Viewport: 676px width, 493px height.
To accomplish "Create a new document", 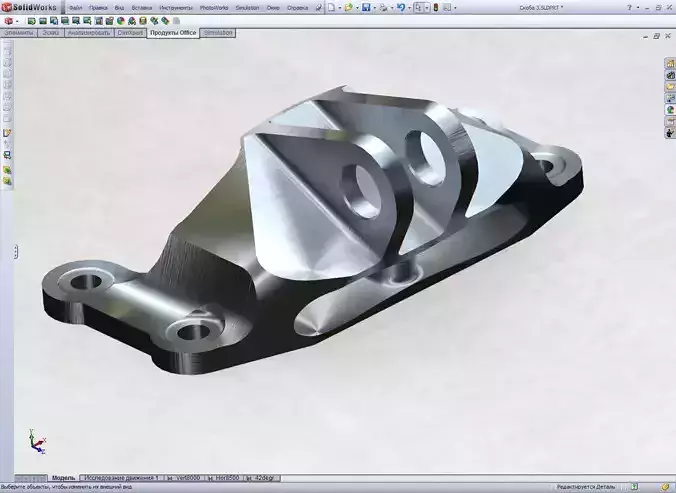I will click(x=331, y=7).
